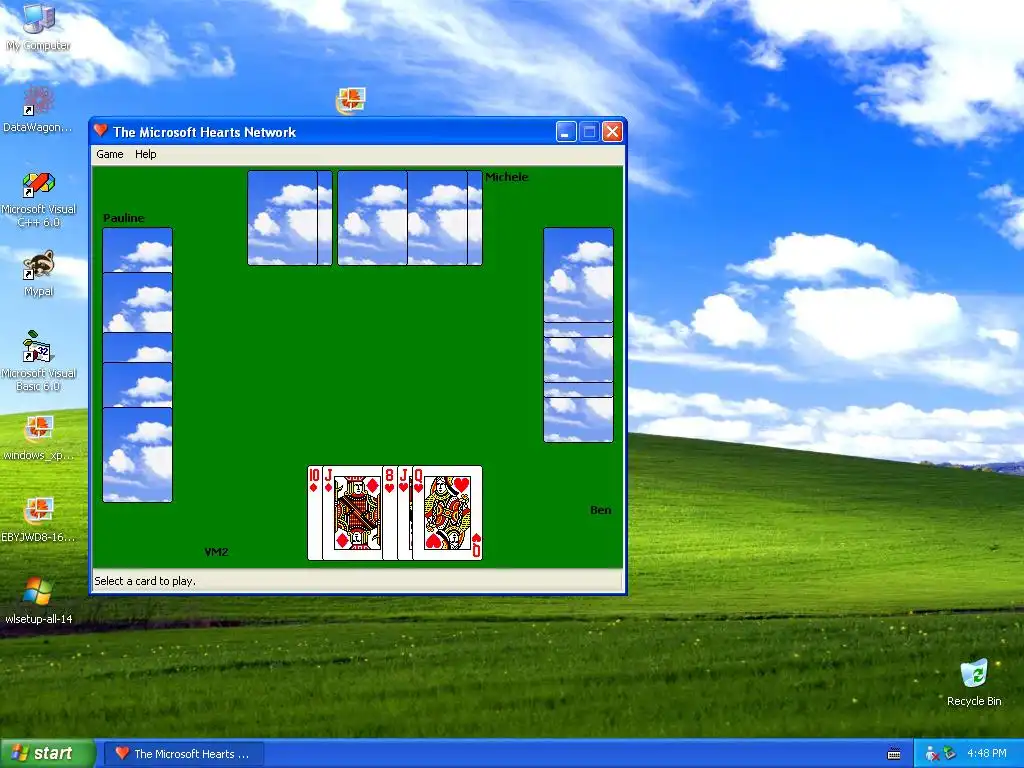Click Ben's top face-down card
Screen dimensions: 1024x768
pyautogui.click(x=579, y=274)
